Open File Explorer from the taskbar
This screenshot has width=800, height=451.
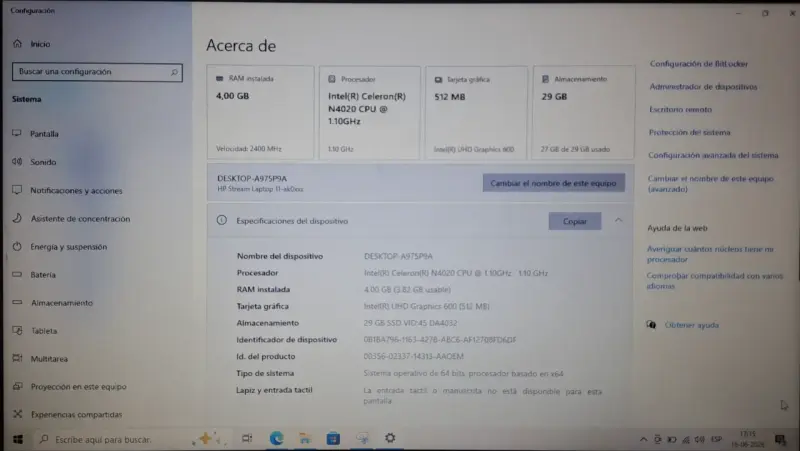305,438
